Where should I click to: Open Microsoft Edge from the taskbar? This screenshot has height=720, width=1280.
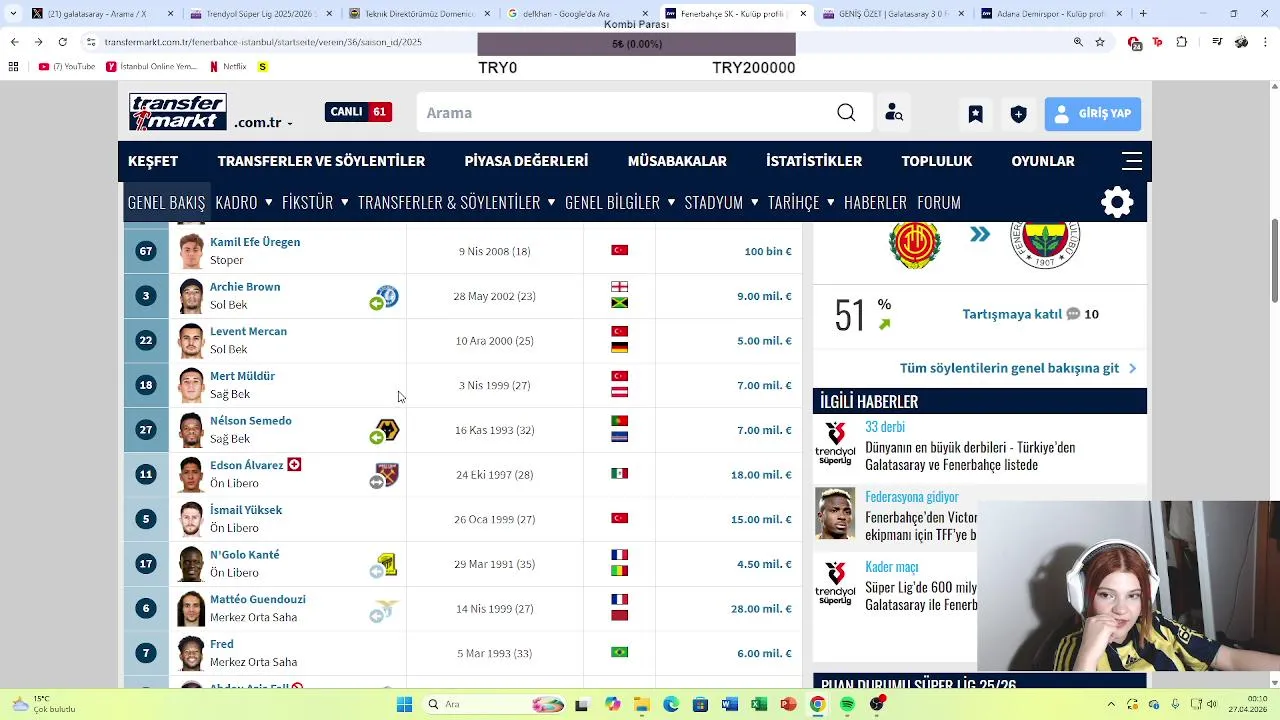[670, 704]
